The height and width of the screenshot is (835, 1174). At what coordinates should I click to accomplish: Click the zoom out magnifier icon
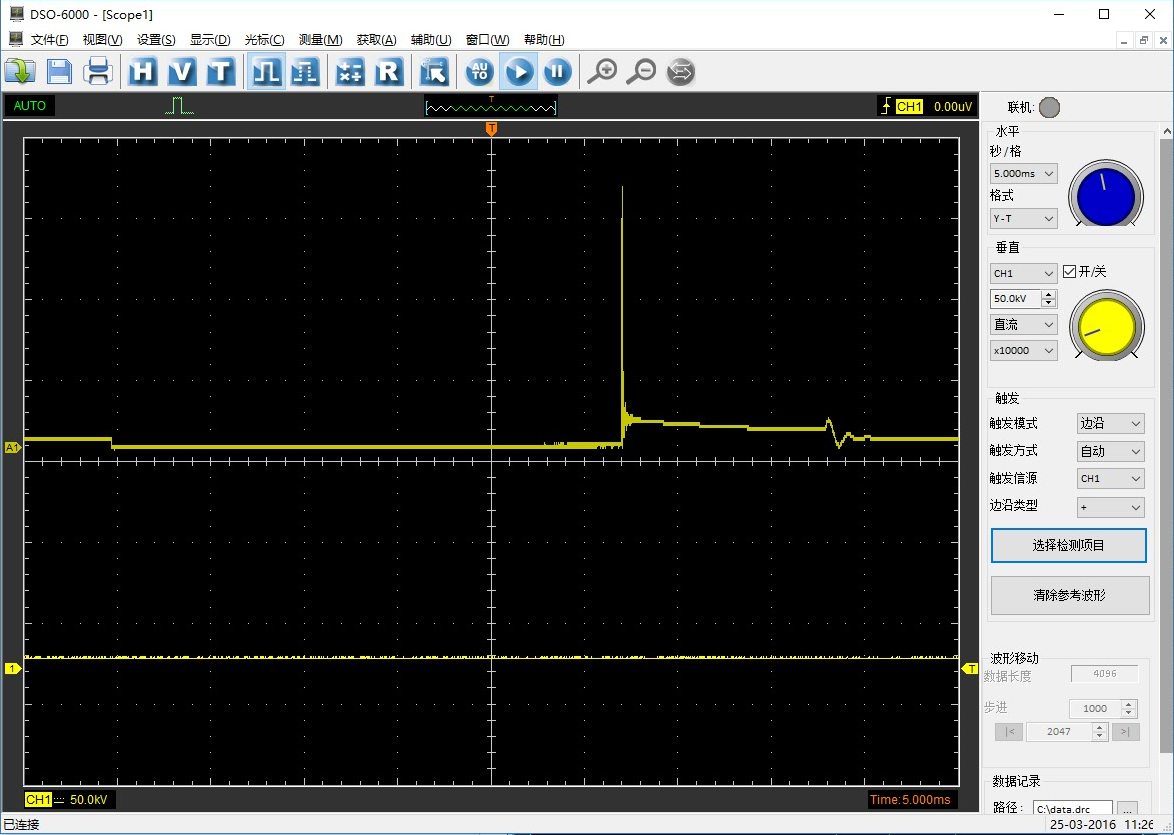pos(641,72)
